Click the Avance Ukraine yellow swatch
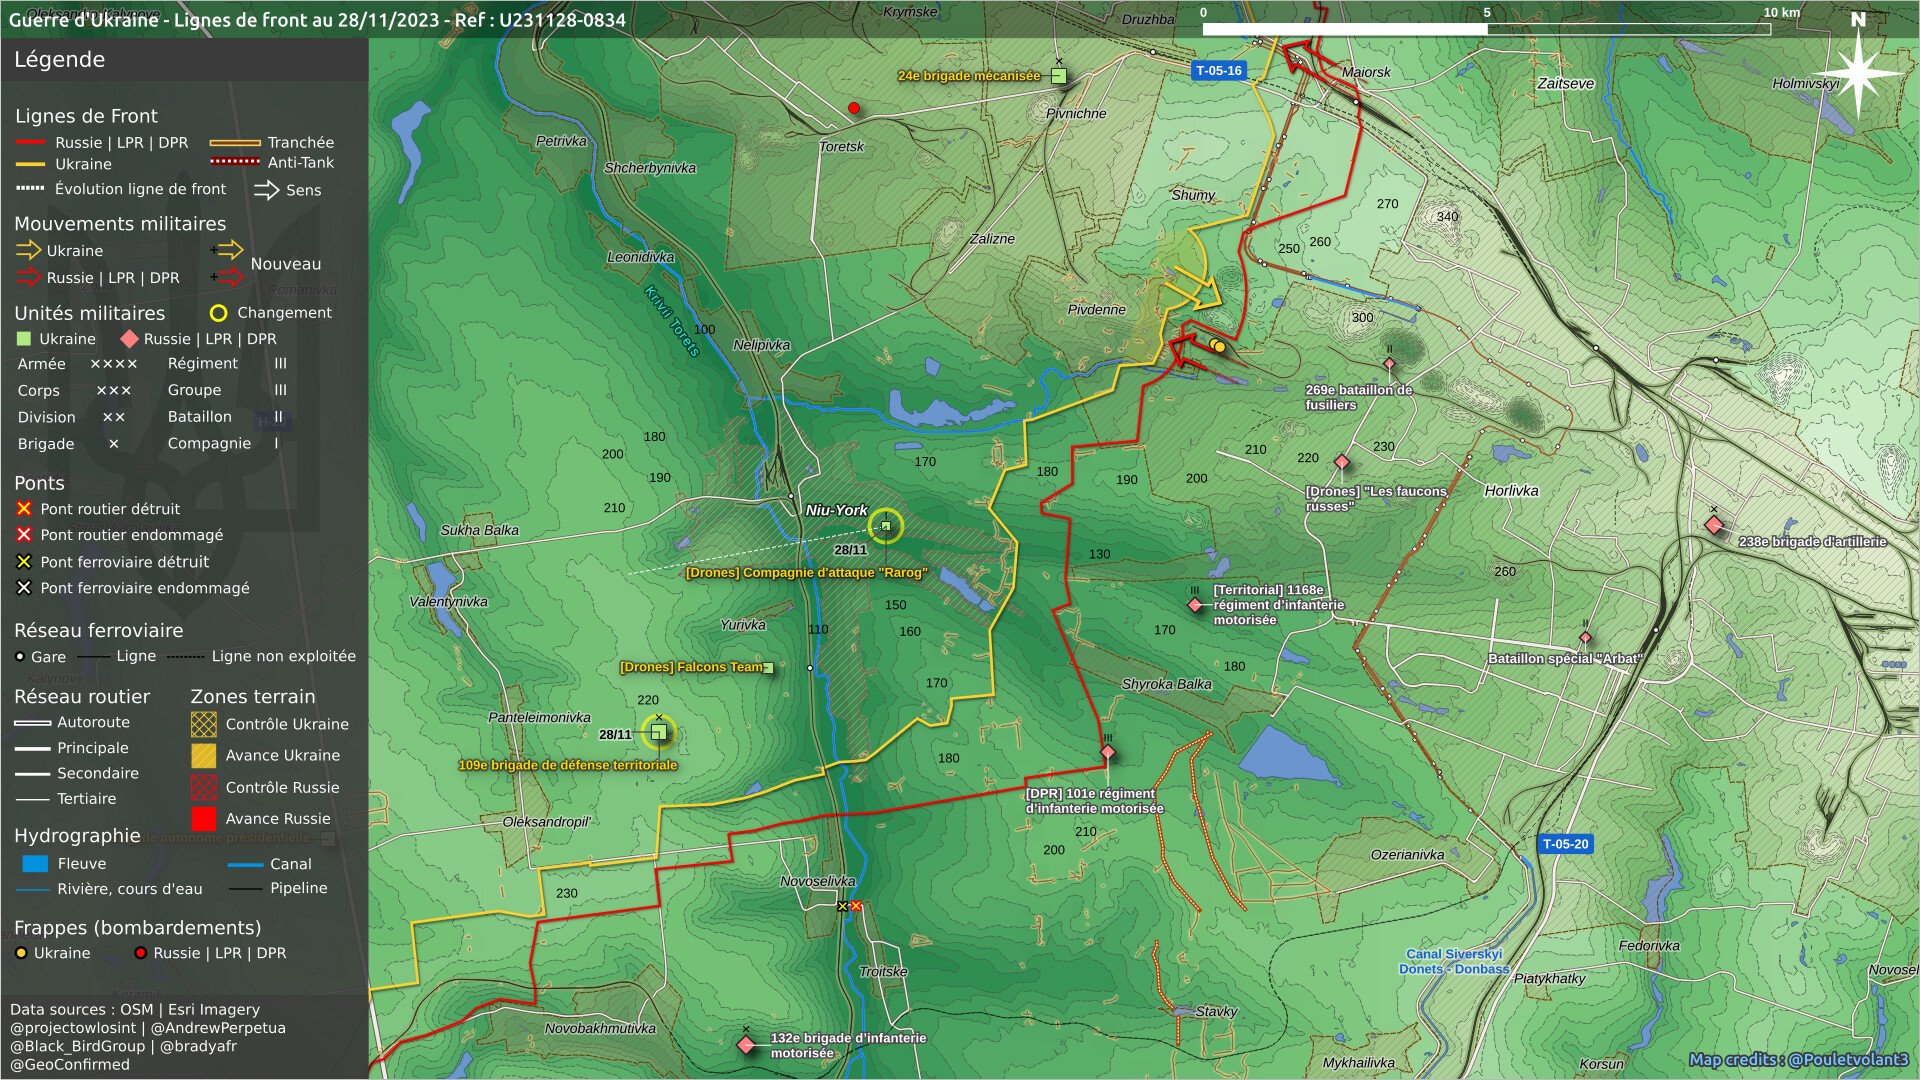Viewport: 1920px width, 1080px height. (x=203, y=755)
